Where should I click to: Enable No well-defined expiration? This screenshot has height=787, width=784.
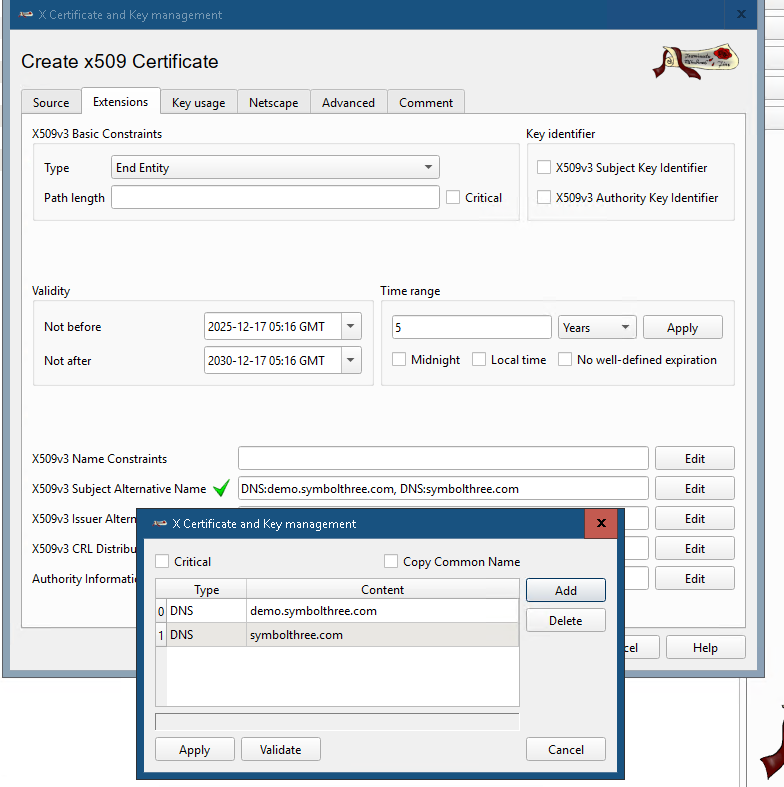[x=565, y=359]
